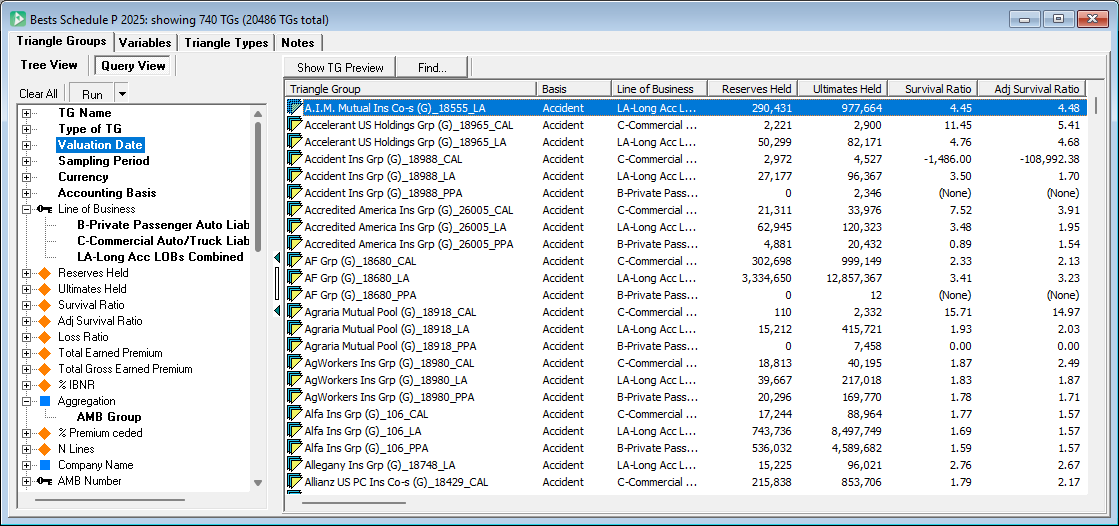The image size is (1119, 526).
Task: Sort by Adj Survival Ratio column header
Action: [1031, 89]
